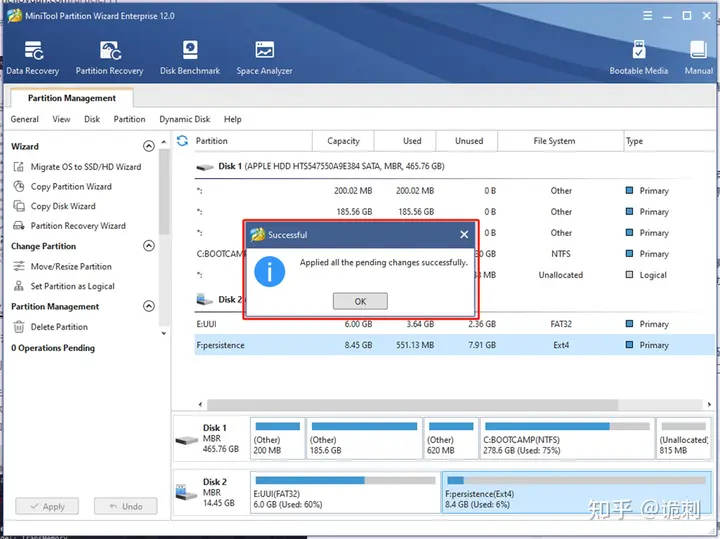
Task: Click the hamburger menu icon in the title bar
Action: click(647, 16)
